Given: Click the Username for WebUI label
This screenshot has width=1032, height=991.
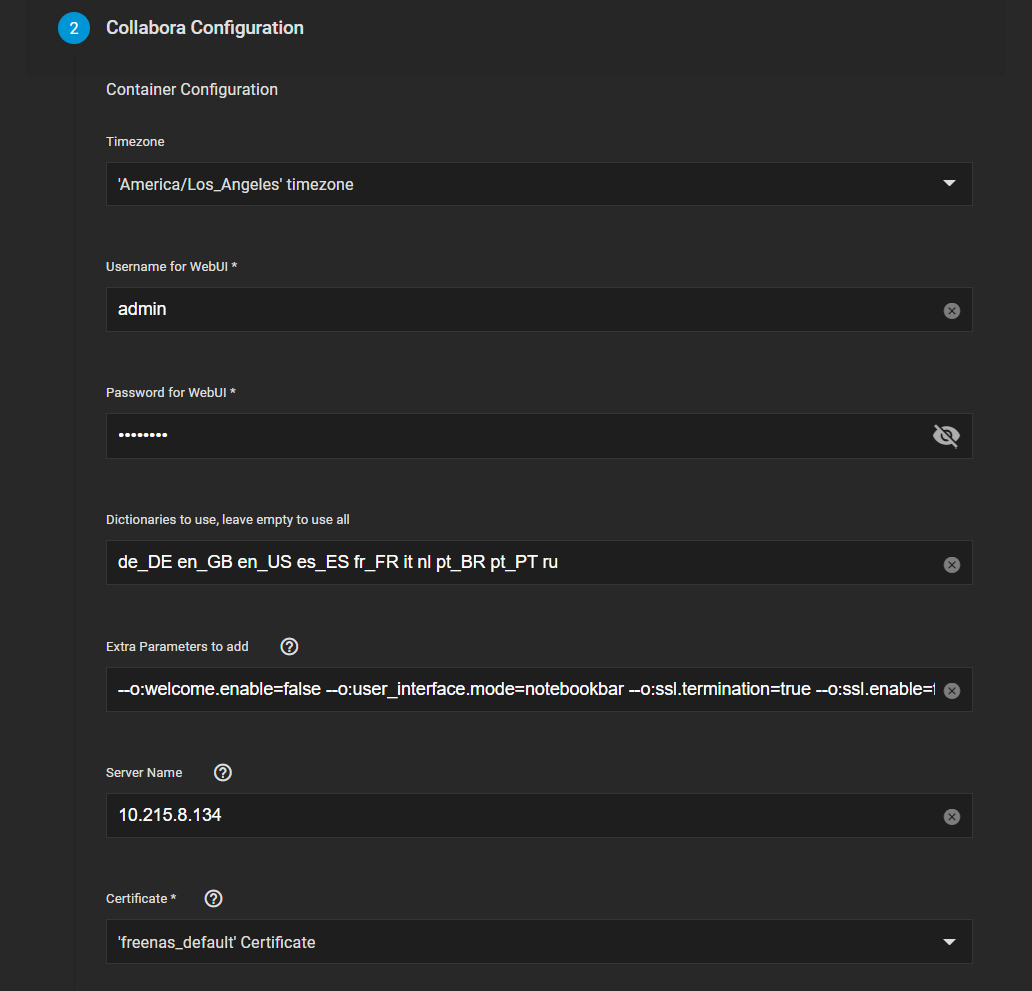Looking at the screenshot, I should pyautogui.click(x=171, y=267).
